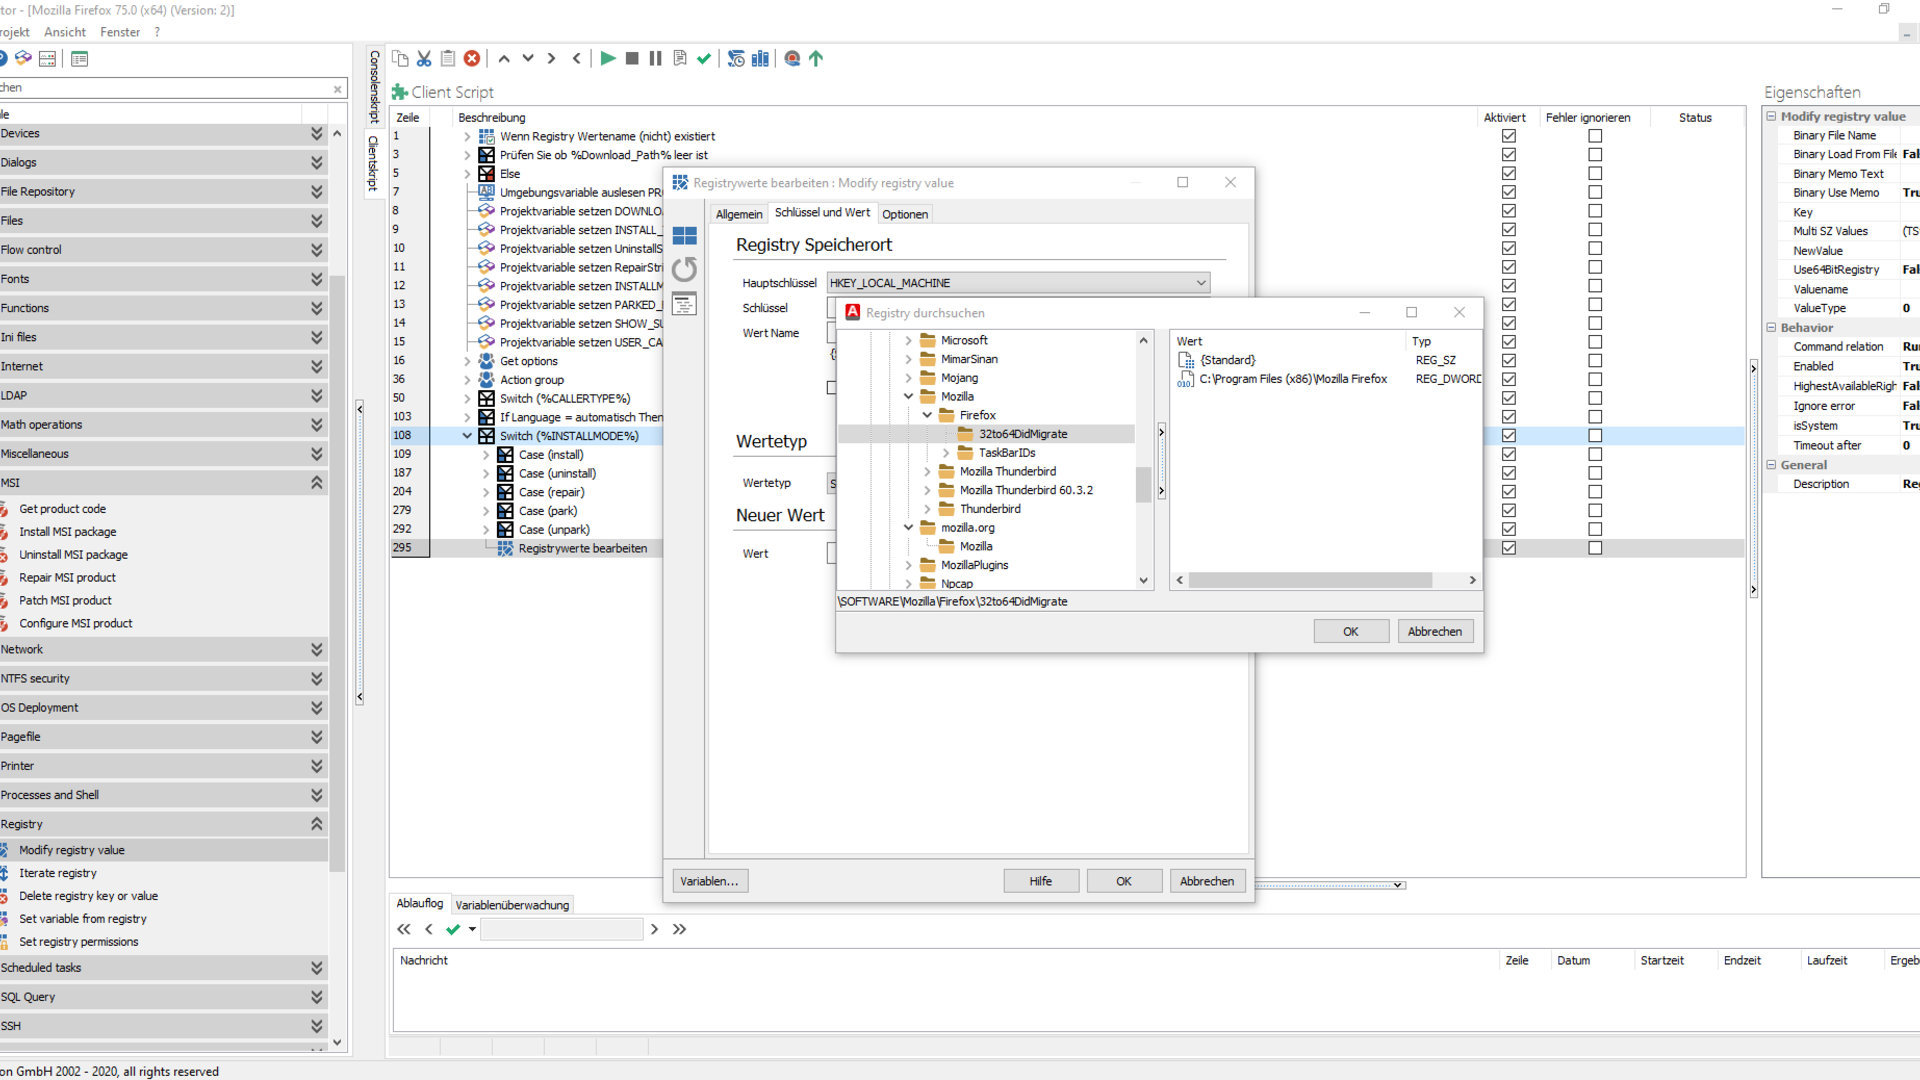Click the refresh arrow icon in dialog sidebar
Viewport: 1920px width, 1080px height.
pos(685,270)
